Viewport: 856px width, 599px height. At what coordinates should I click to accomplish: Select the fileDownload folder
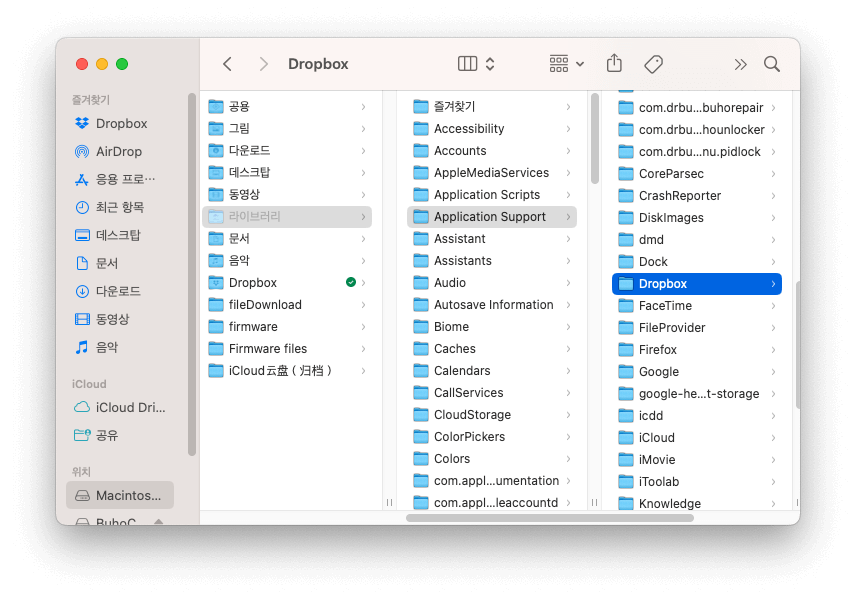(x=287, y=305)
